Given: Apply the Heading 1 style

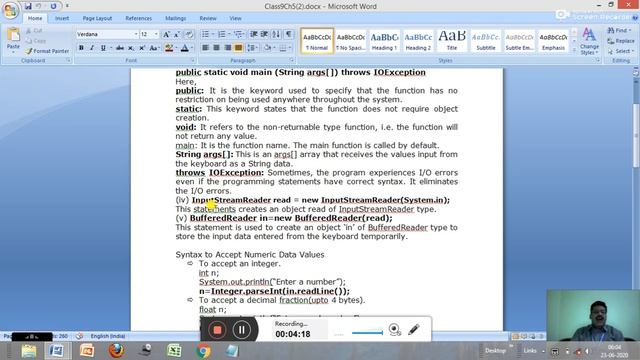Looking at the screenshot, I should (384, 41).
